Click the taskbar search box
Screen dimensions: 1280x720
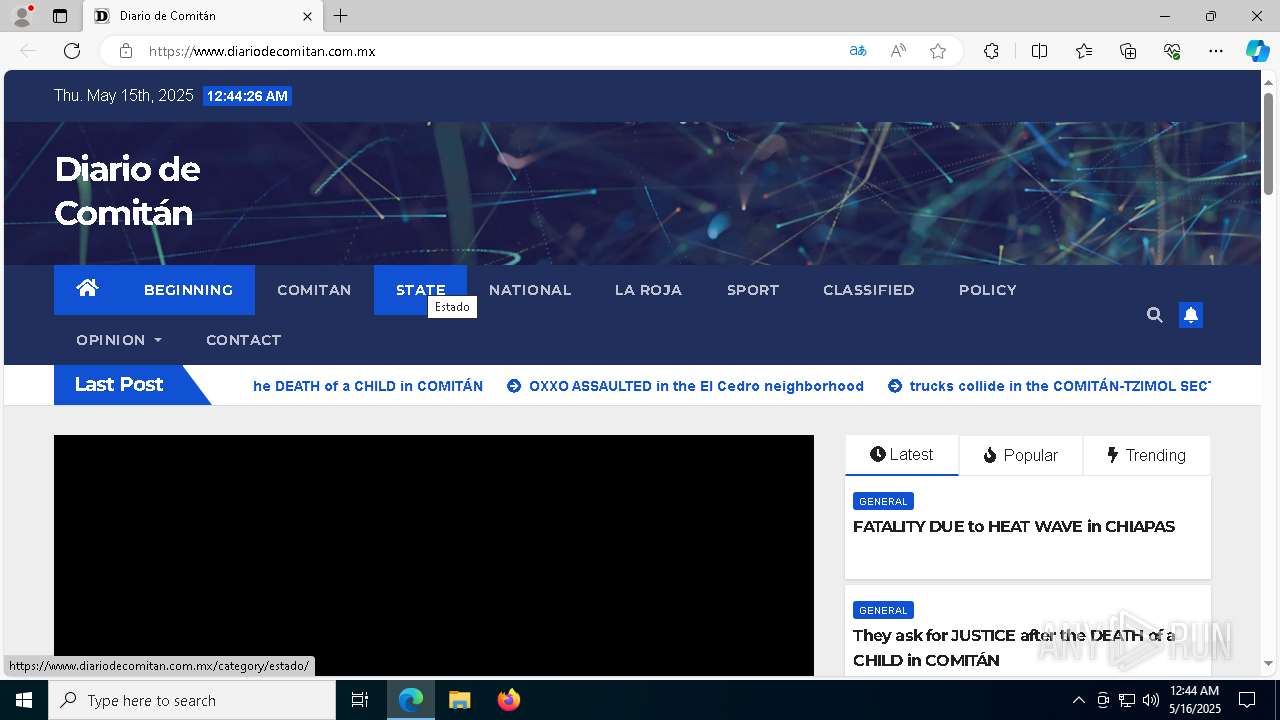pyautogui.click(x=192, y=700)
